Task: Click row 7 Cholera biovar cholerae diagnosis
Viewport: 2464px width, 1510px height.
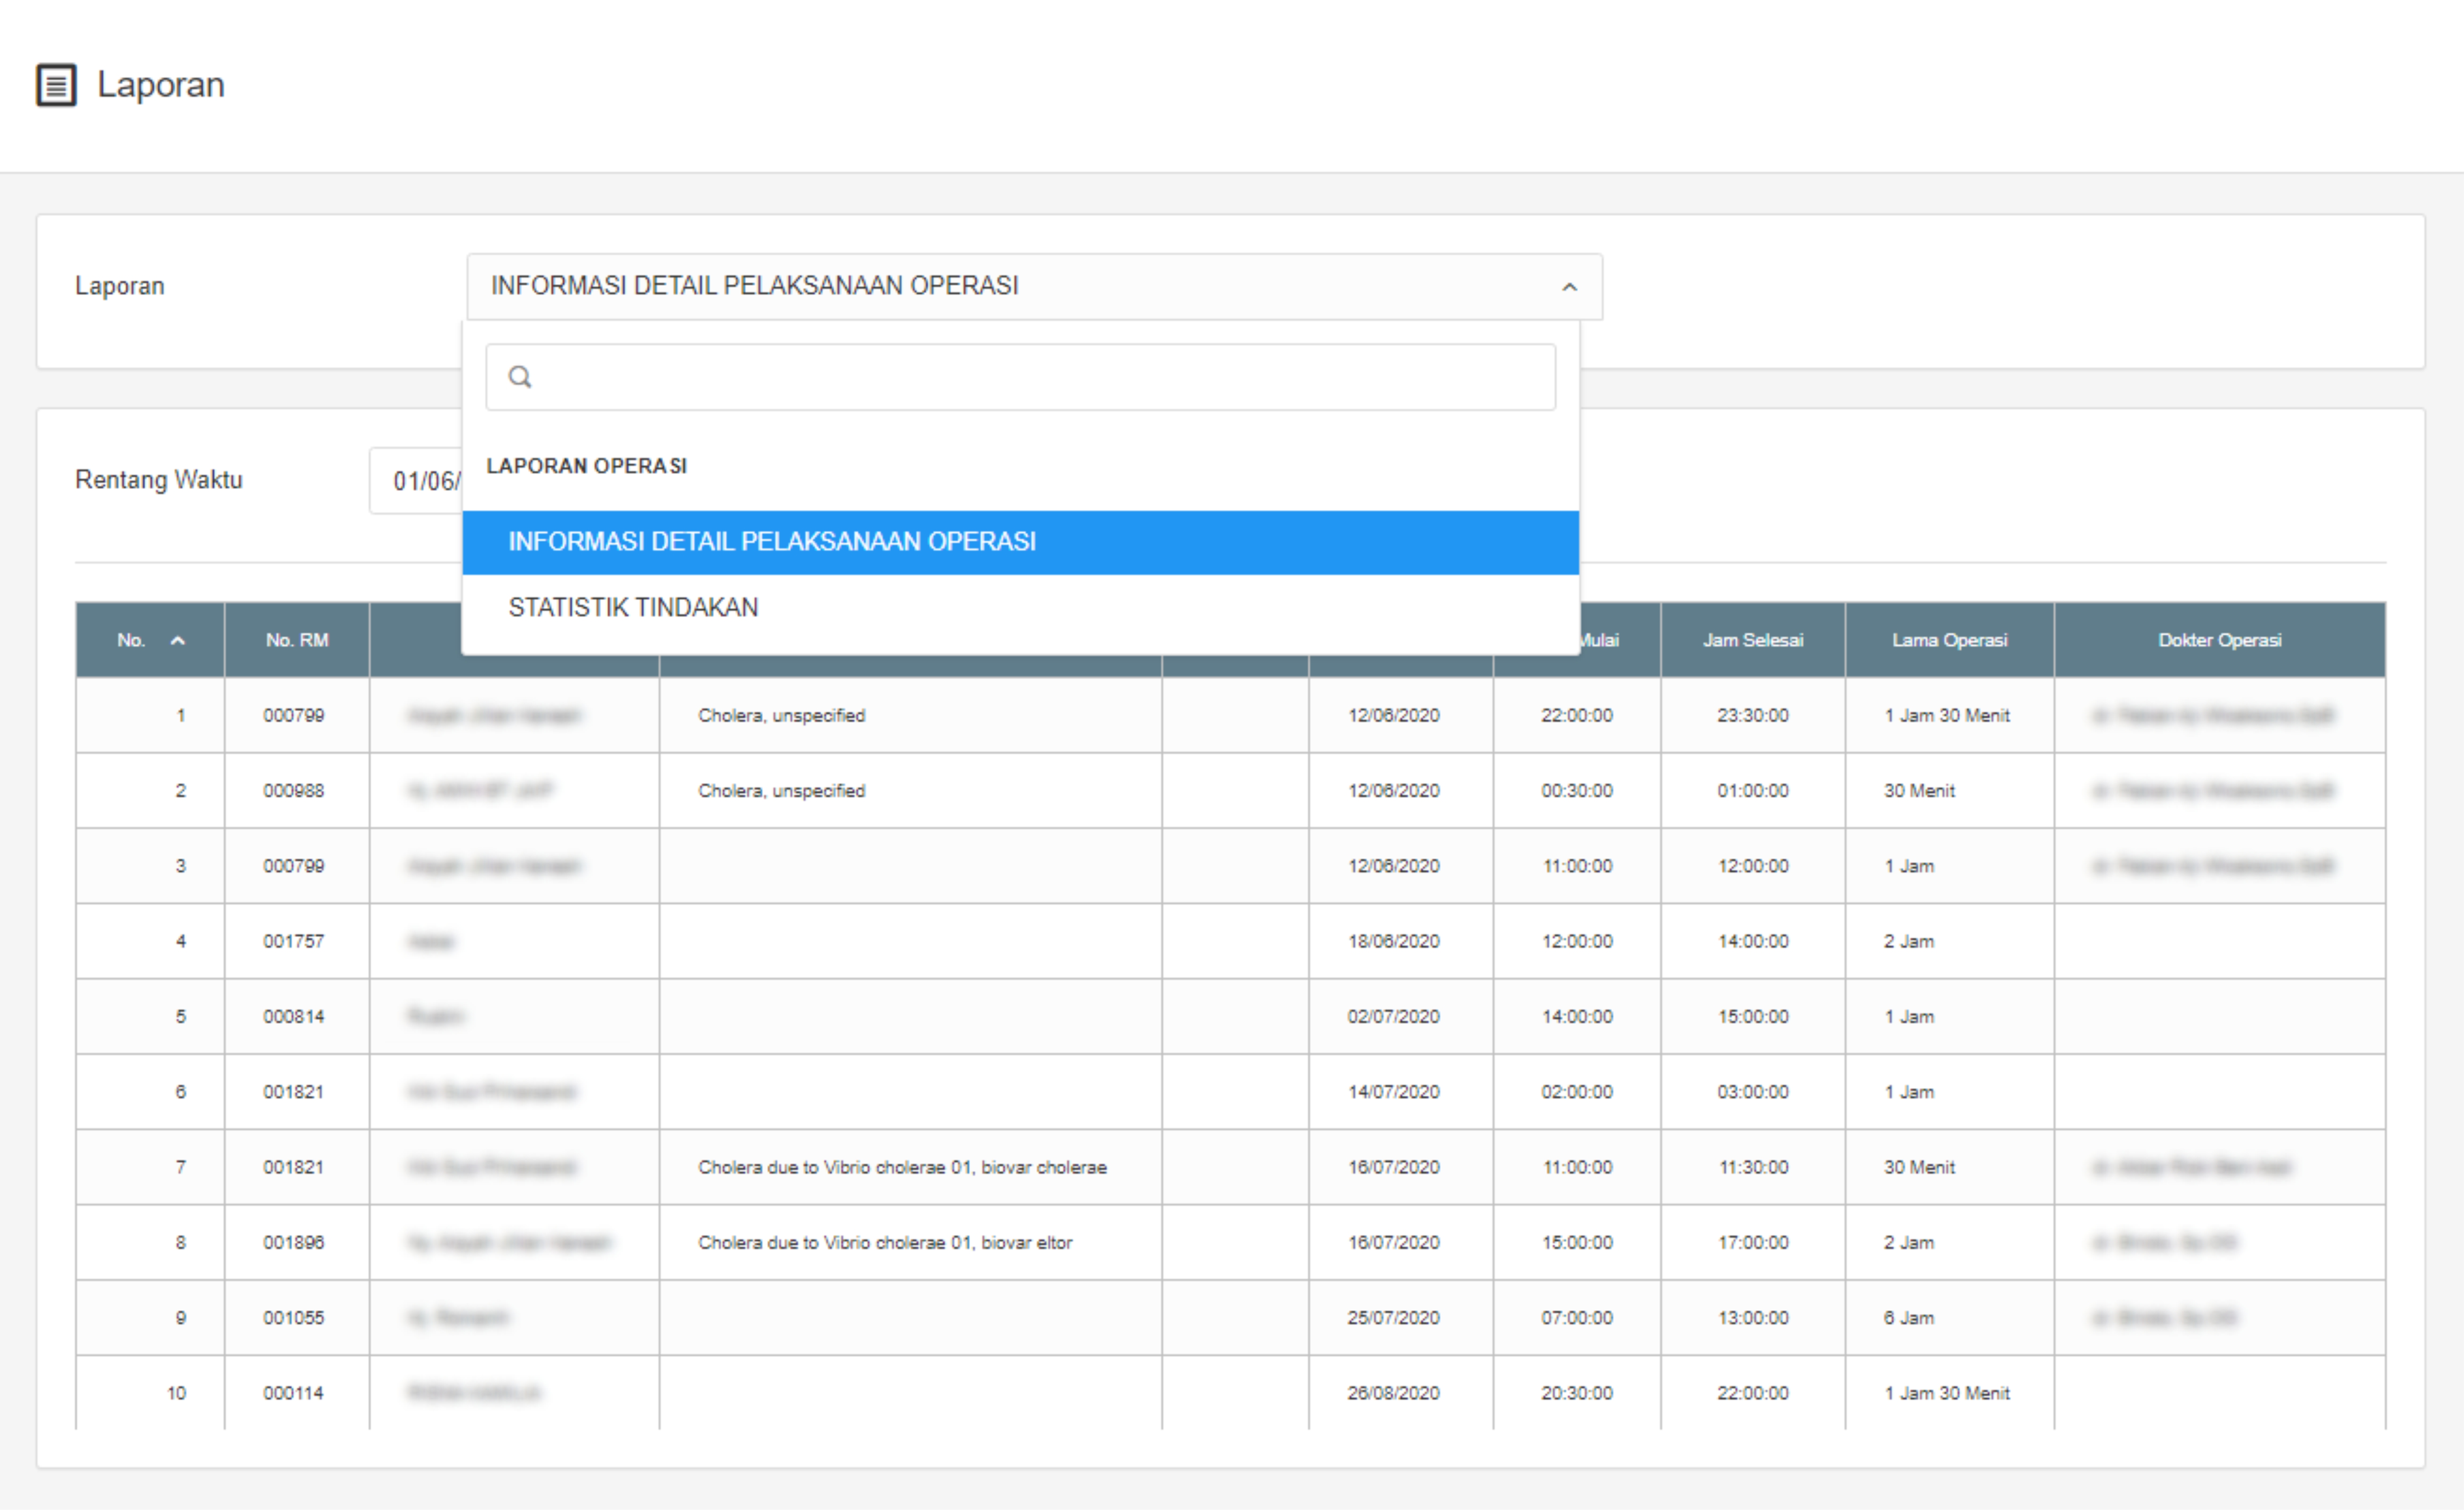Action: pyautogui.click(x=902, y=1168)
